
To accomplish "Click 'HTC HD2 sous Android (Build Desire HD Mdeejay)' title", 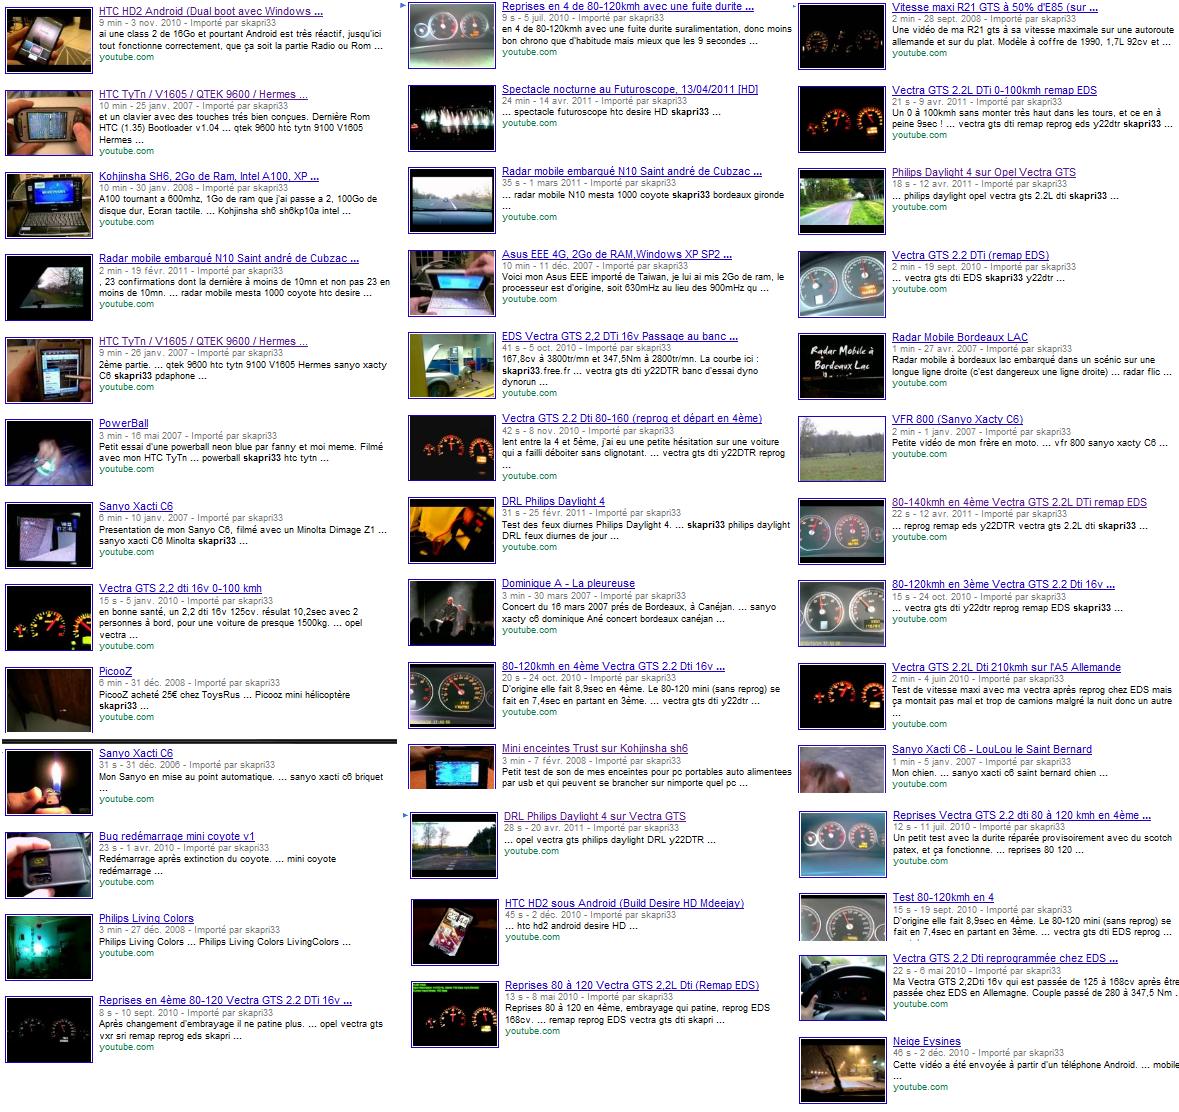I will click(624, 903).
